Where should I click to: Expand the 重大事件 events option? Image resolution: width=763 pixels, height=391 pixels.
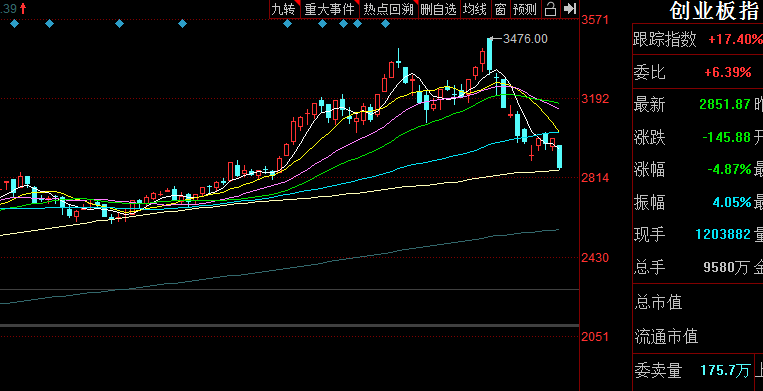point(330,9)
